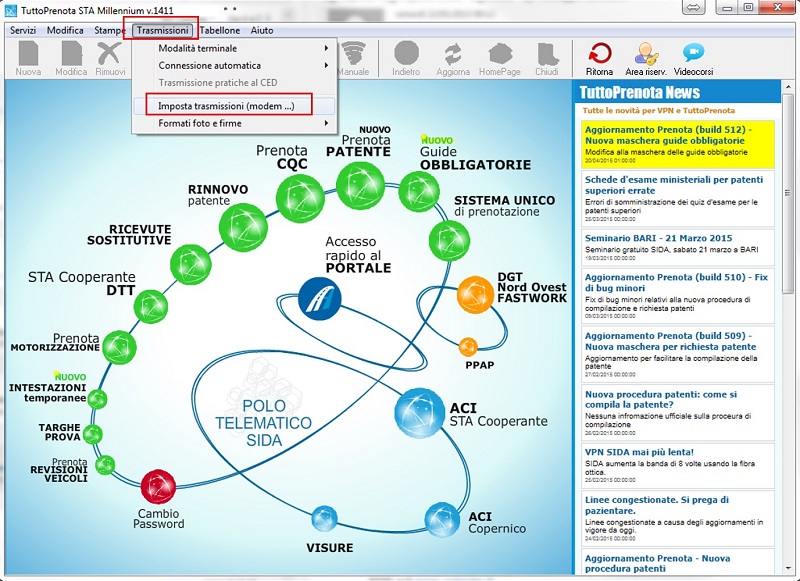
Task: Open Area riservata from toolbar
Action: pyautogui.click(x=647, y=56)
